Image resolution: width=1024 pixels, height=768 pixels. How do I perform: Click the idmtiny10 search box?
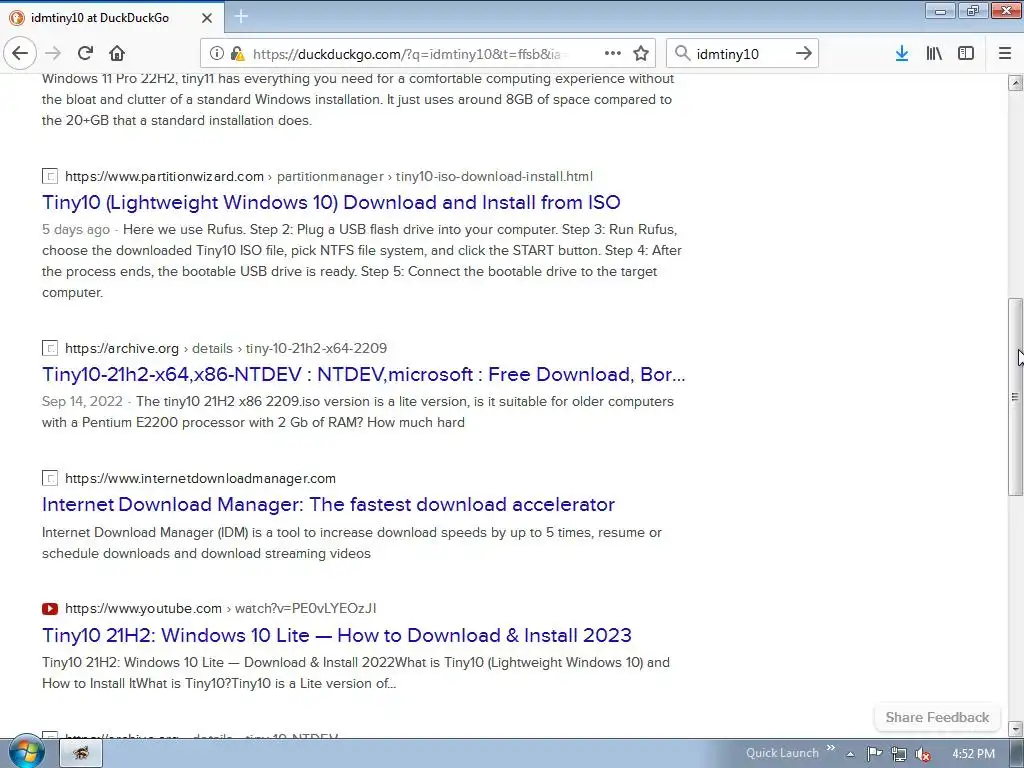pyautogui.click(x=743, y=54)
